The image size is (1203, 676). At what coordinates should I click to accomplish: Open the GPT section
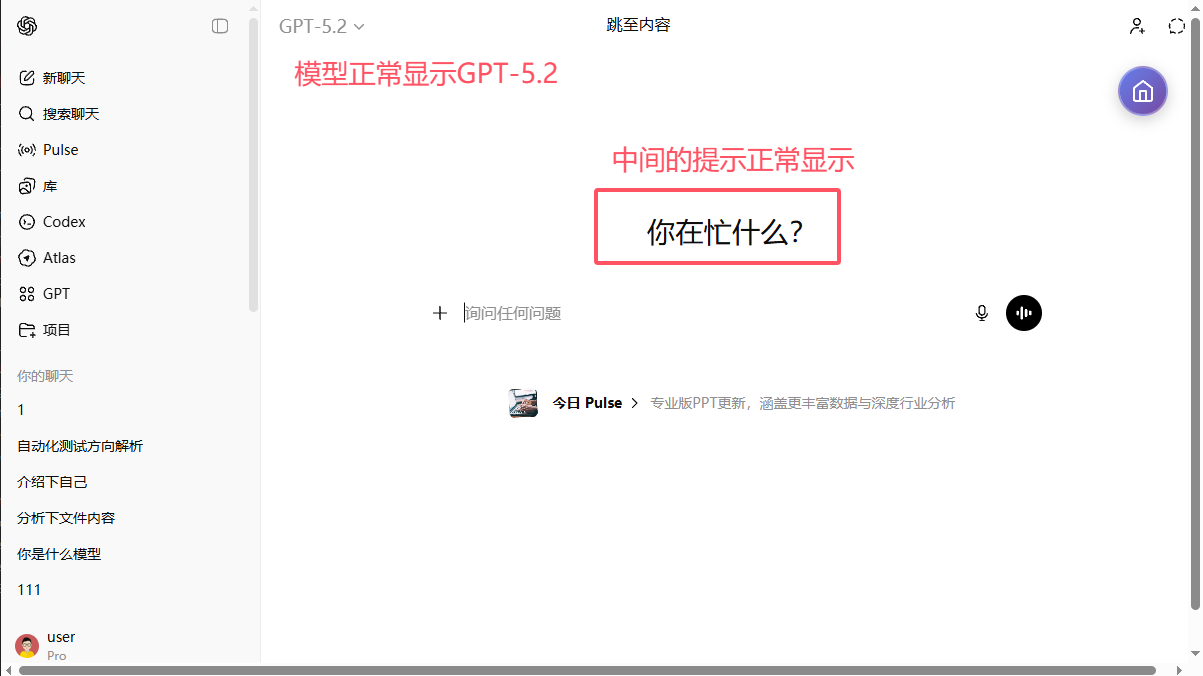click(44, 293)
